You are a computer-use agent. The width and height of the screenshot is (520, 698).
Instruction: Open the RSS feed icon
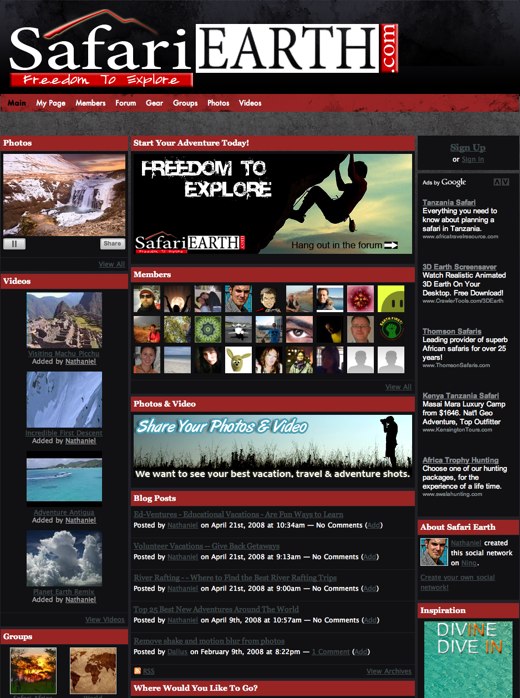tap(138, 671)
